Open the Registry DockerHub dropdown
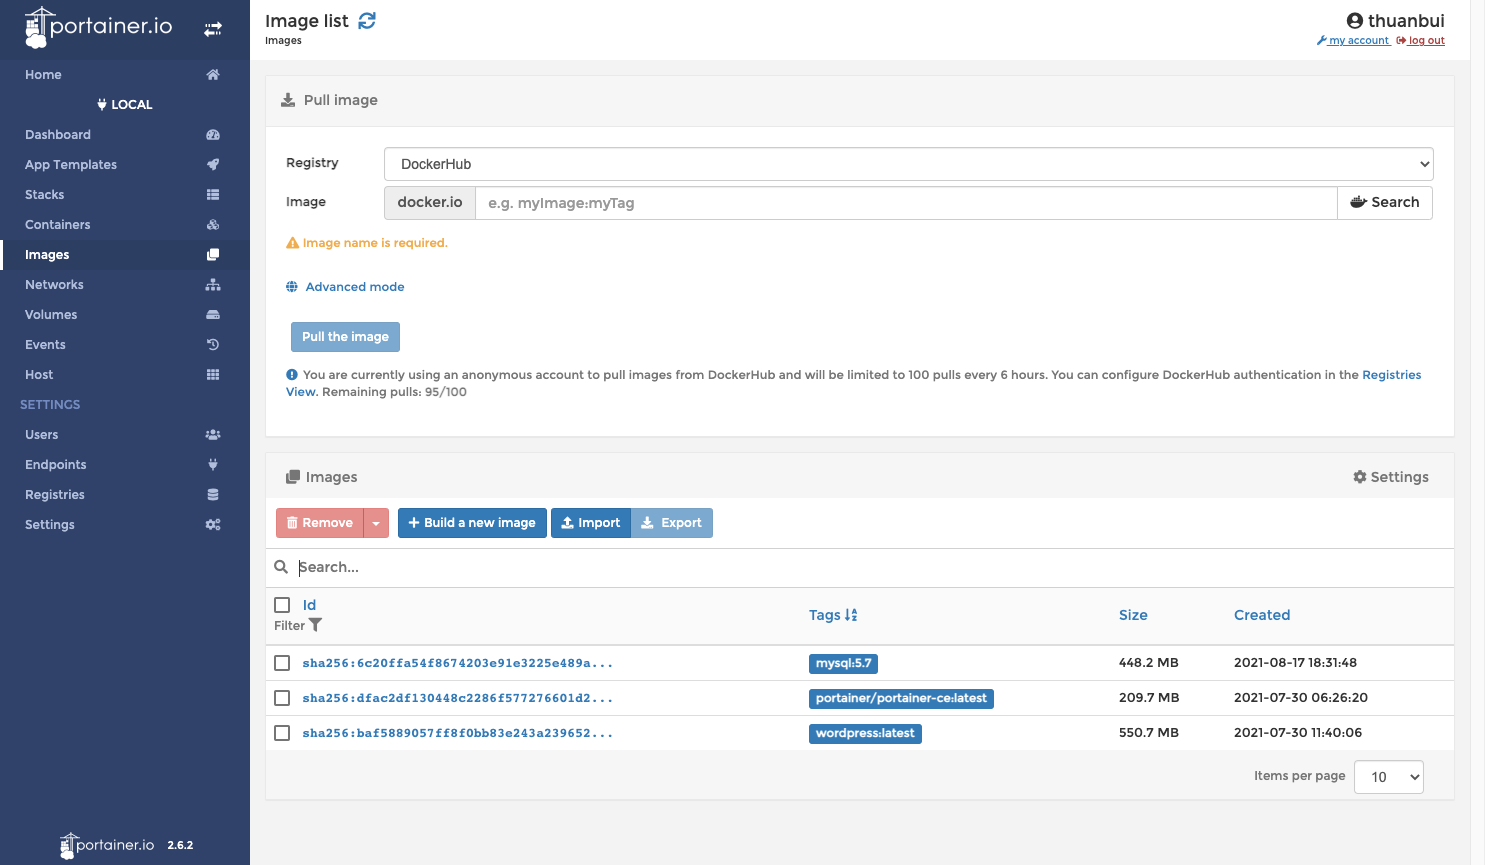This screenshot has height=865, width=1485. point(908,164)
